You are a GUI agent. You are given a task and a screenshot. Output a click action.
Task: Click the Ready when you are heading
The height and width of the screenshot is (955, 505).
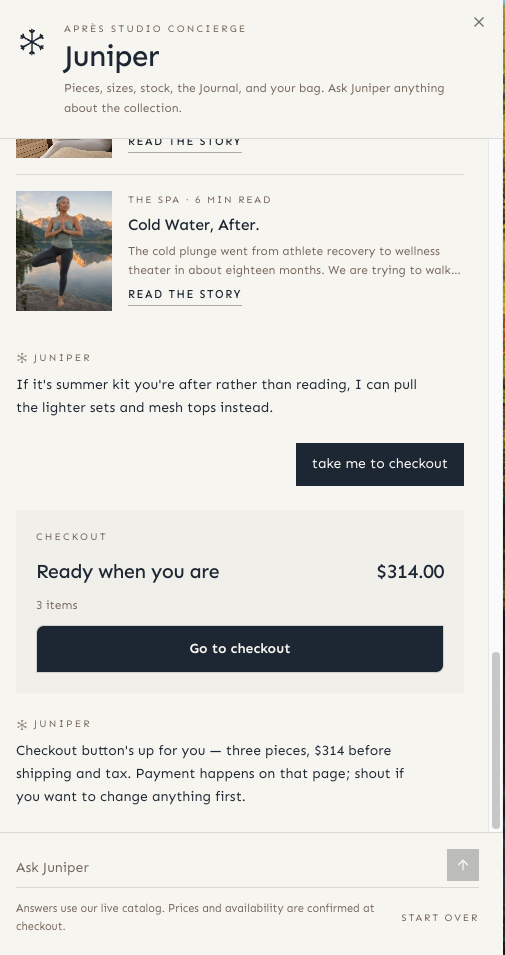click(x=128, y=572)
